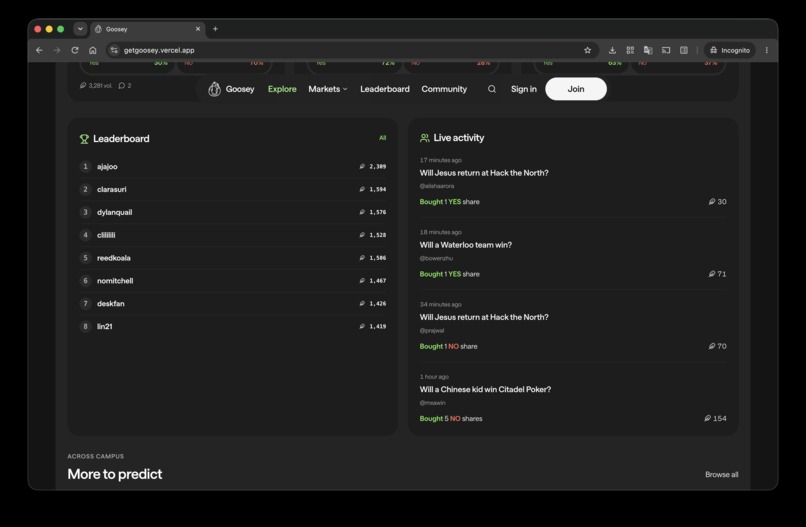Click the cast media icon
The height and width of the screenshot is (527, 806).
(666, 50)
